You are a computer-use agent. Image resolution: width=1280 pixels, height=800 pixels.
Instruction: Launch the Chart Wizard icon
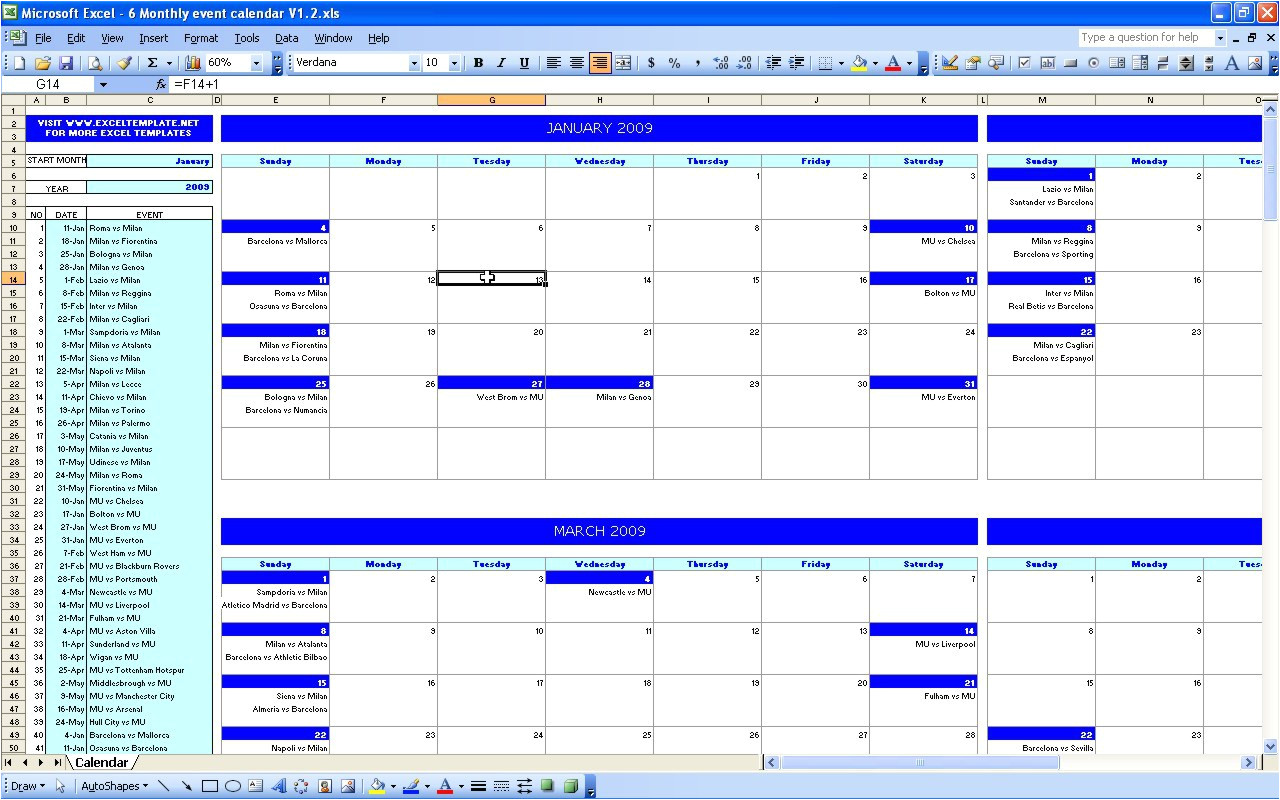(x=193, y=63)
